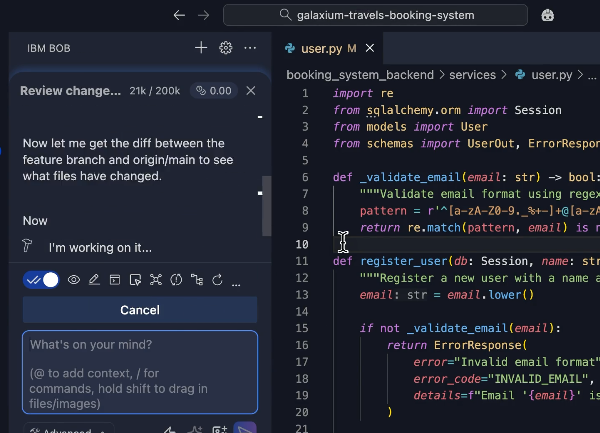Image resolution: width=600 pixels, height=433 pixels.
Task: Click the 0.00 cost badge
Action: (214, 91)
